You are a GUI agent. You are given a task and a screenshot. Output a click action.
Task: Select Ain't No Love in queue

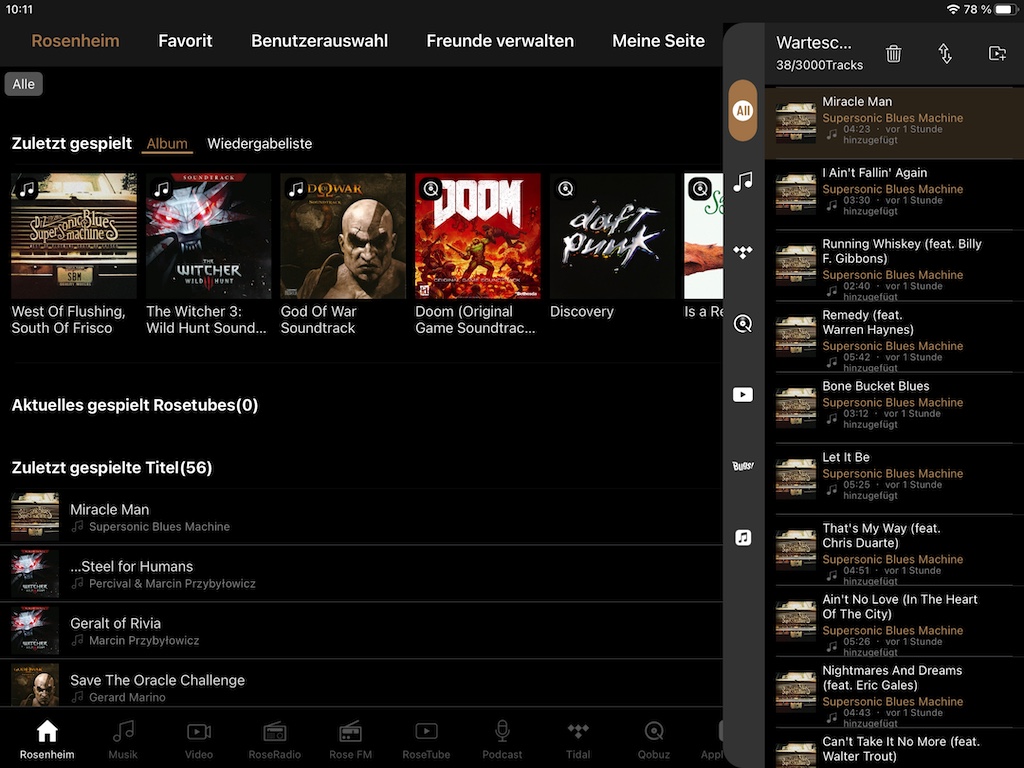[x=894, y=622]
